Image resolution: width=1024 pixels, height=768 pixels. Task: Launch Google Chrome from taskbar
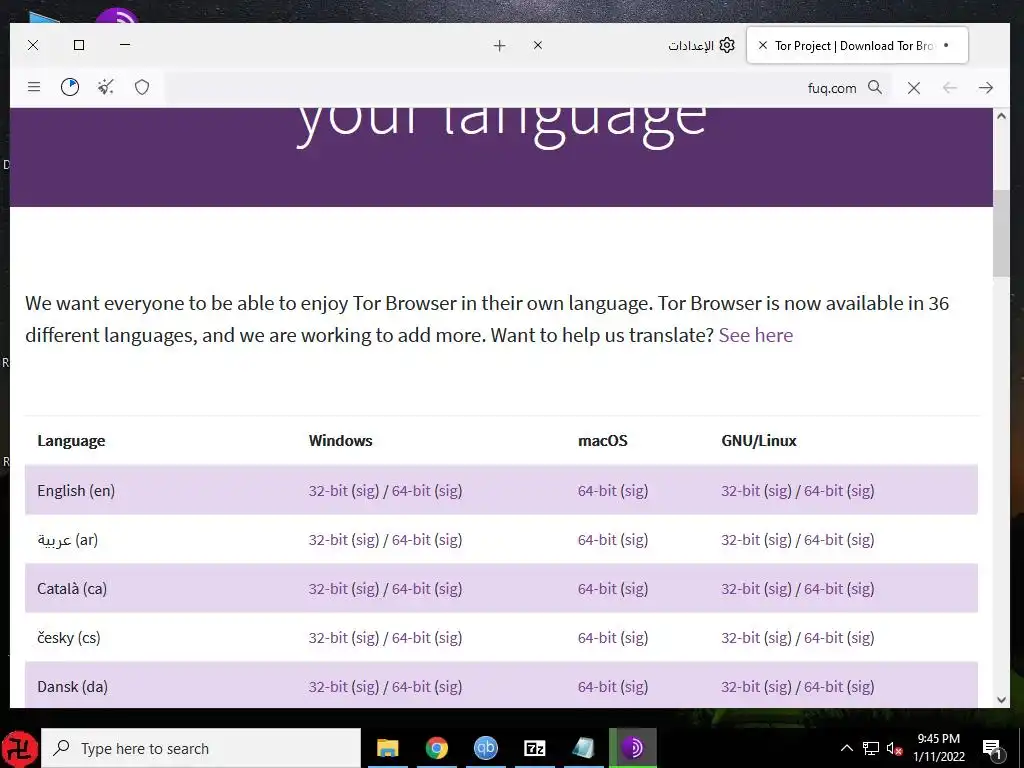point(436,748)
